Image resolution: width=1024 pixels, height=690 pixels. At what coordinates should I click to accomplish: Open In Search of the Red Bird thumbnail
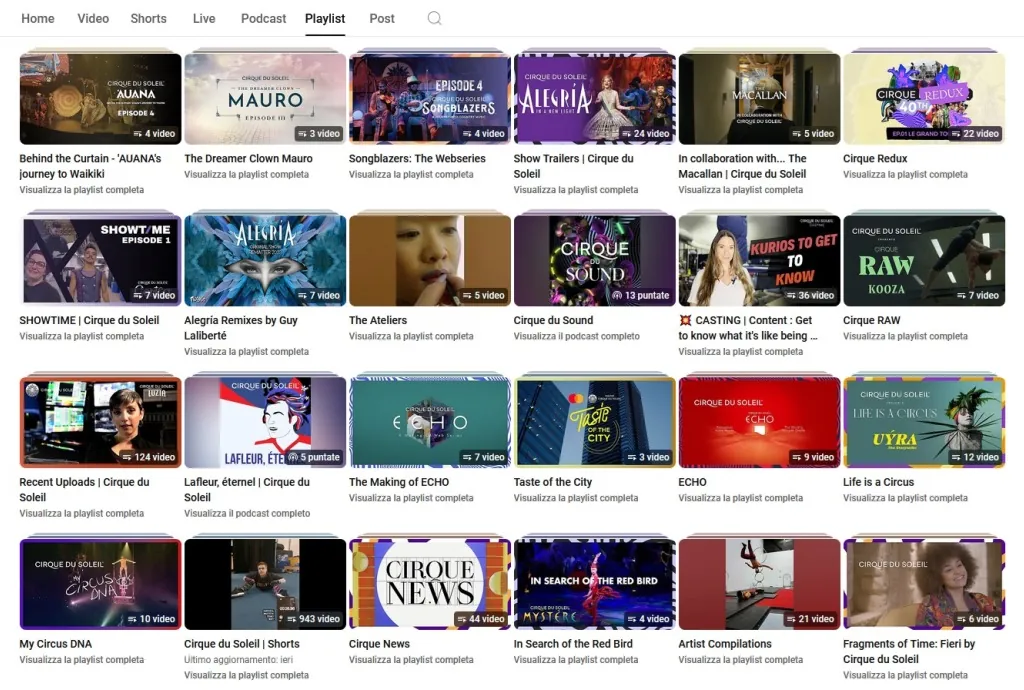click(x=594, y=584)
